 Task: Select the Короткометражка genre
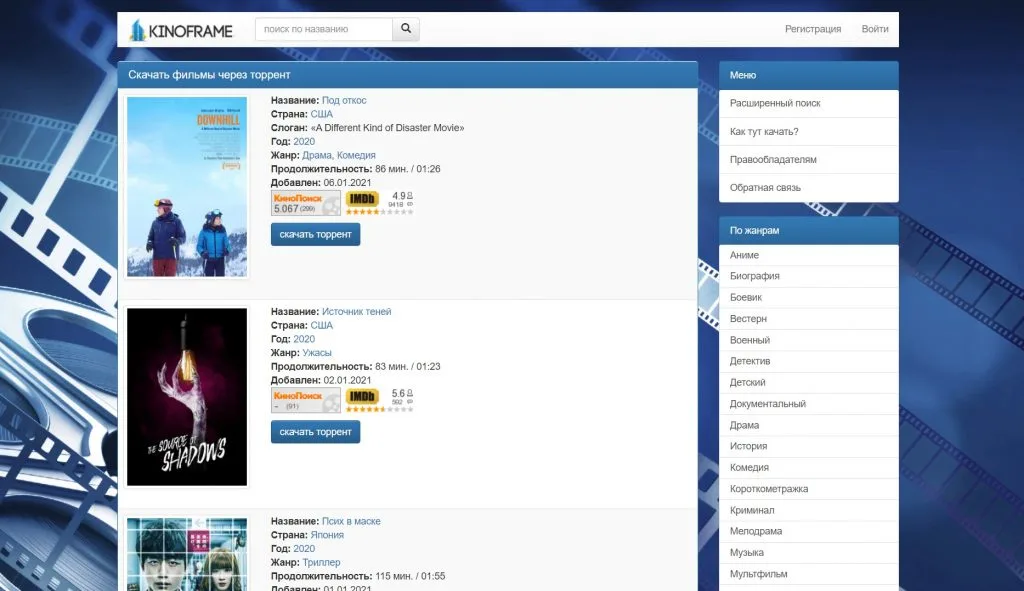tap(808, 489)
